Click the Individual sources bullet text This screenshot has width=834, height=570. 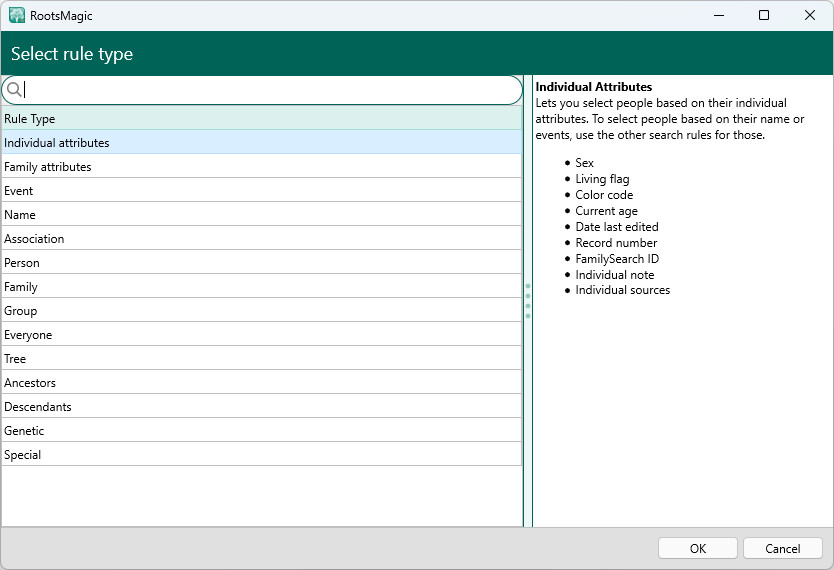[x=622, y=290]
